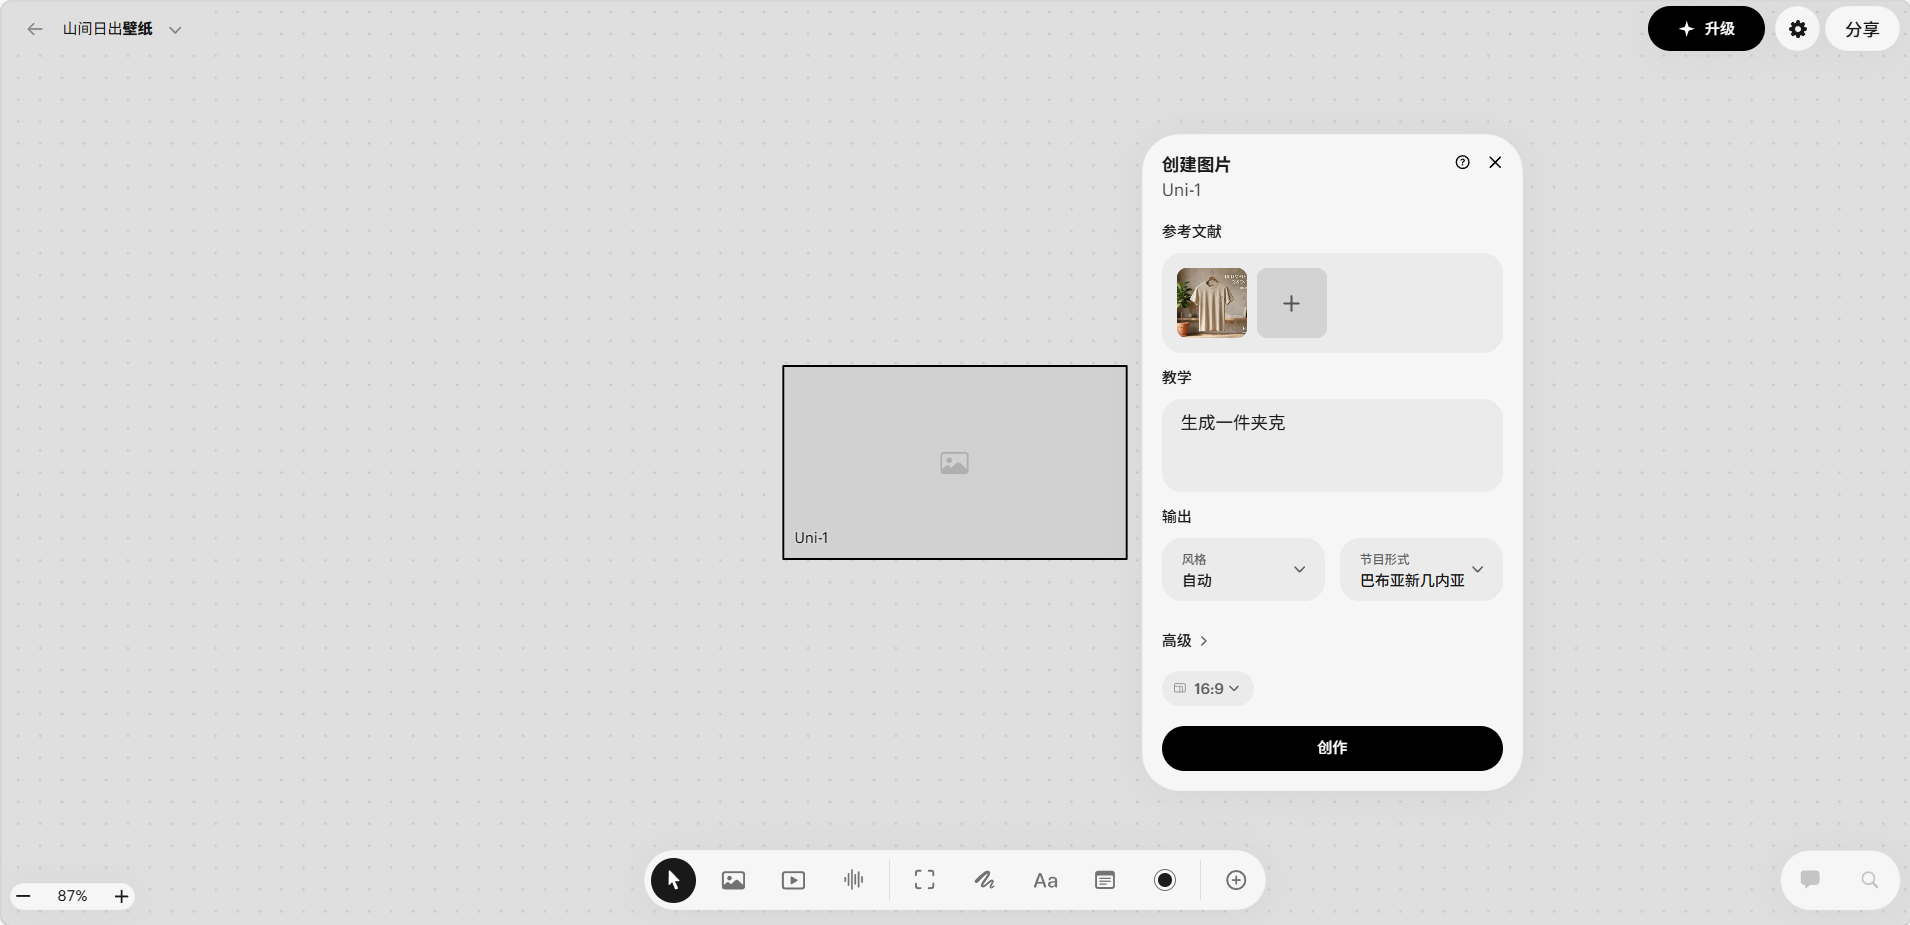Select the video tool in bottom toolbar

point(793,880)
